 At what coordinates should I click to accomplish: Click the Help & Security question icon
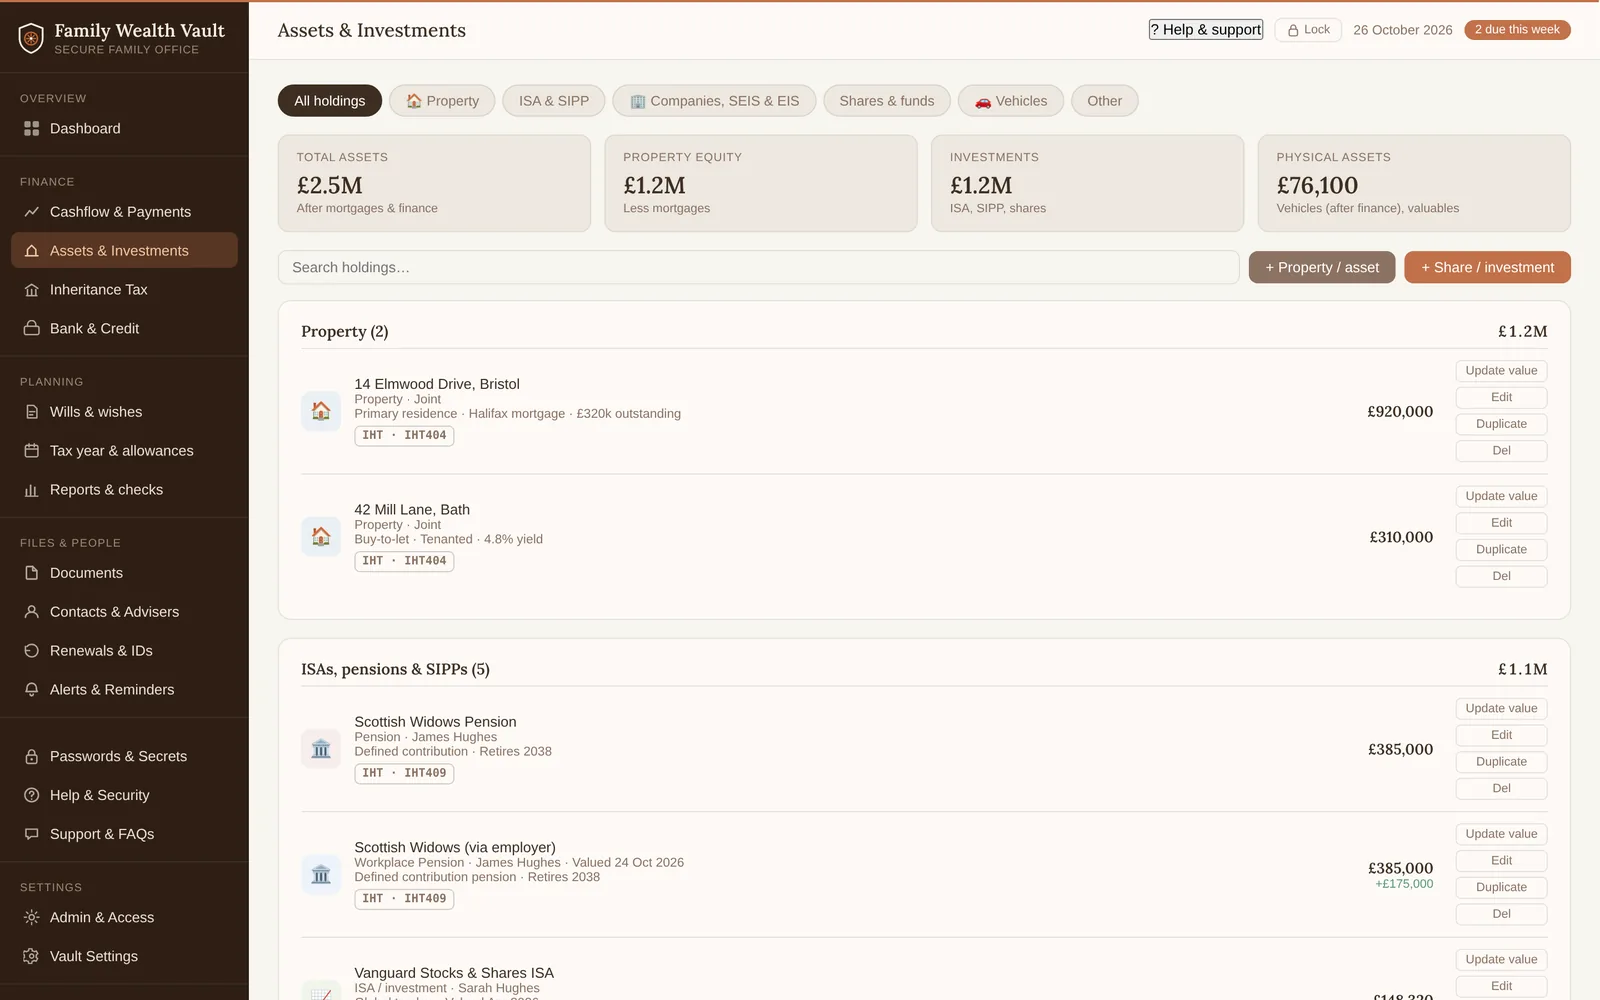point(32,796)
